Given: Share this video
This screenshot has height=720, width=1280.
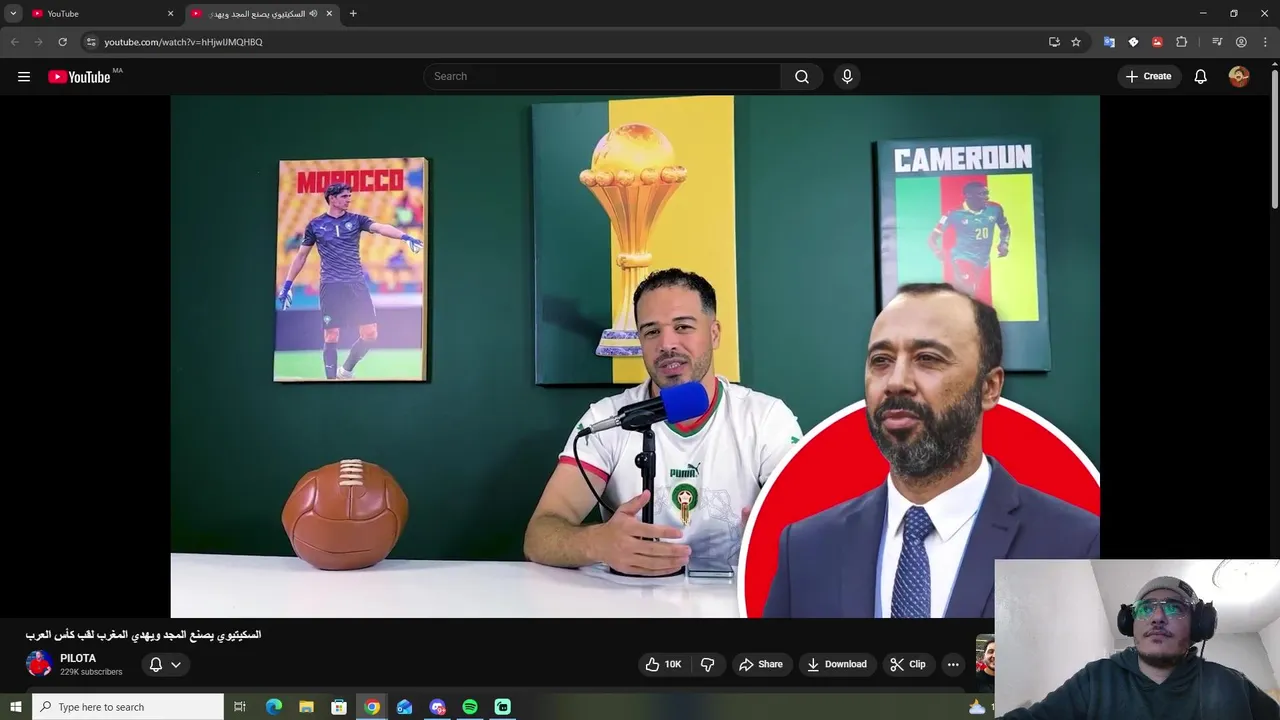Looking at the screenshot, I should click(x=761, y=664).
